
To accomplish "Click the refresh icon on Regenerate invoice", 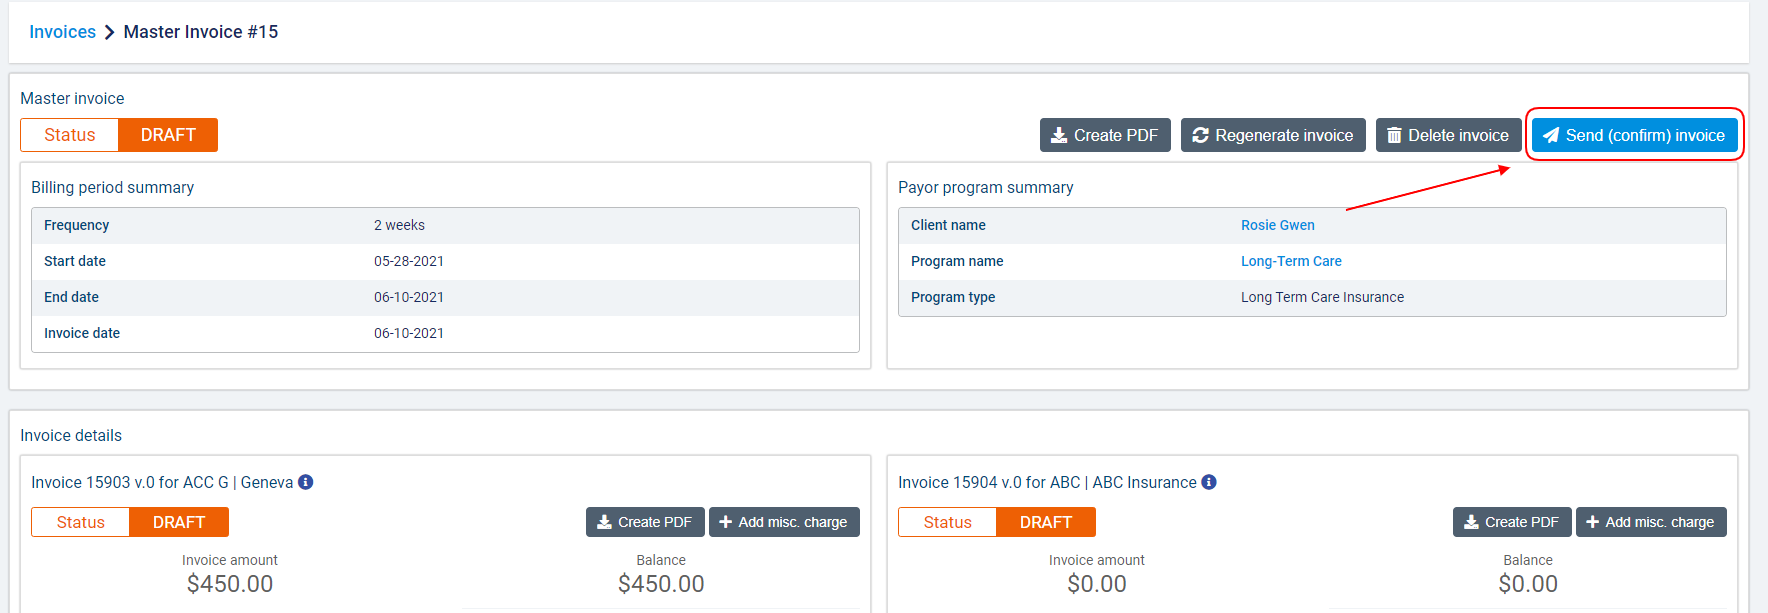I will tap(1200, 135).
